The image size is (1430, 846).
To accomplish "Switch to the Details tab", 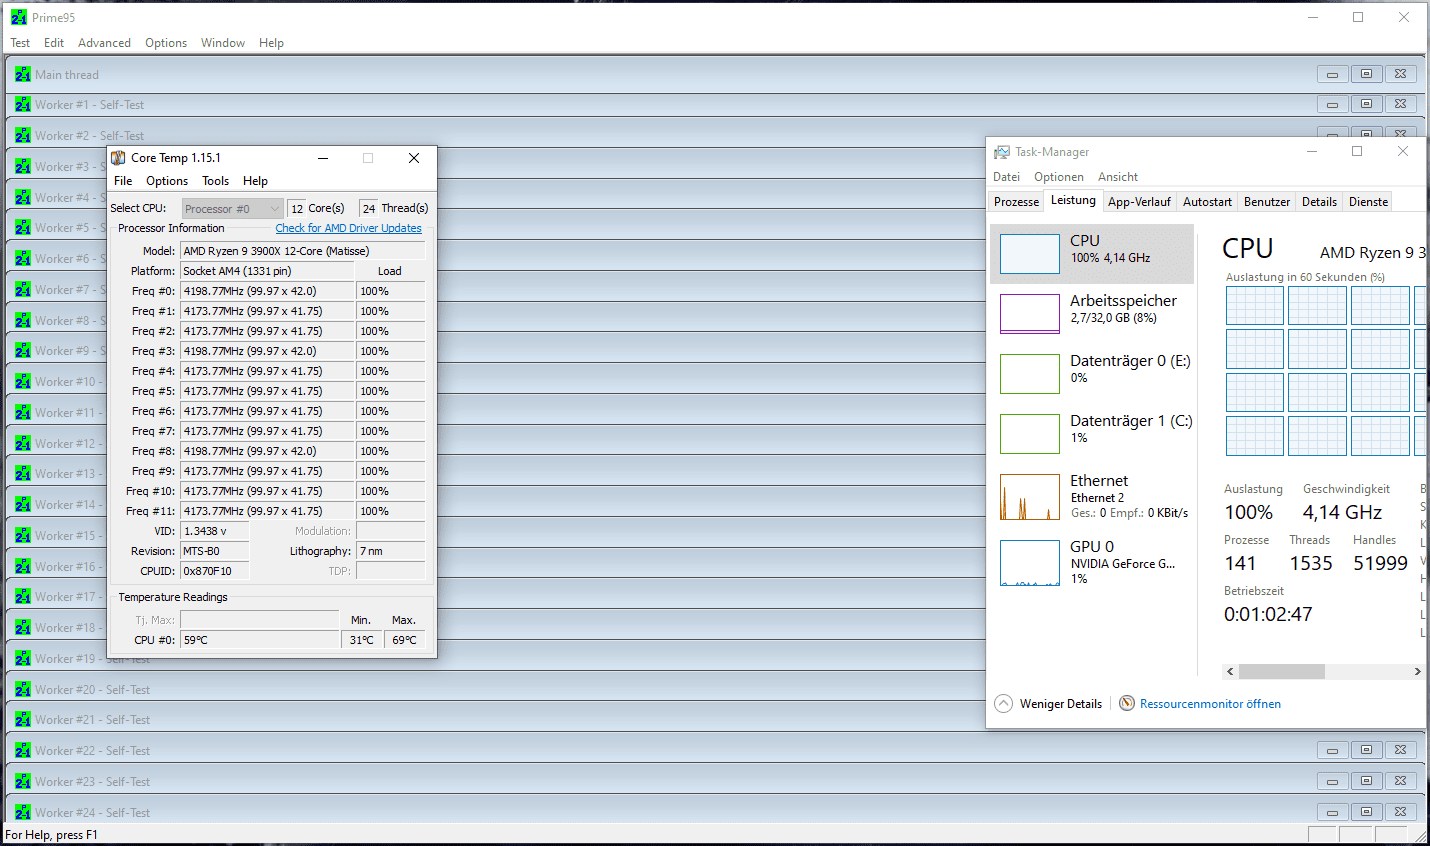I will click(1319, 202).
